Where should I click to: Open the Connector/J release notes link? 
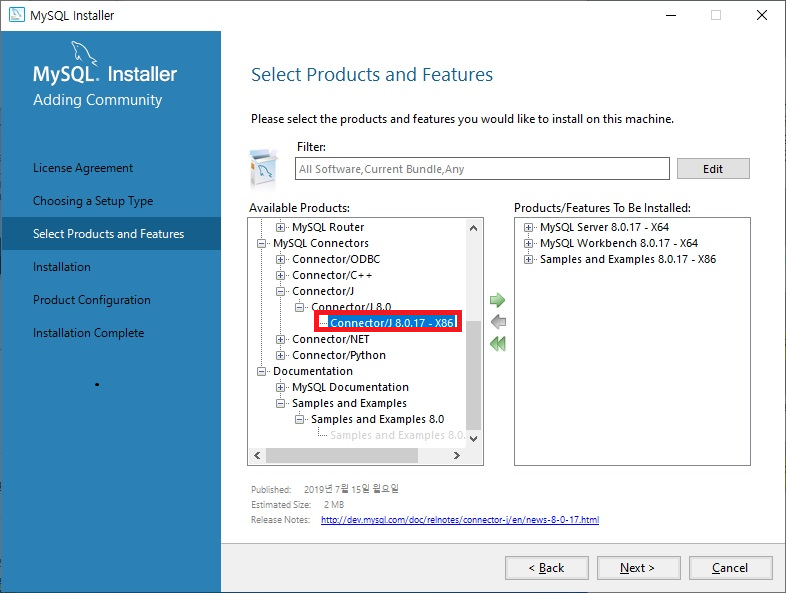coord(460,520)
